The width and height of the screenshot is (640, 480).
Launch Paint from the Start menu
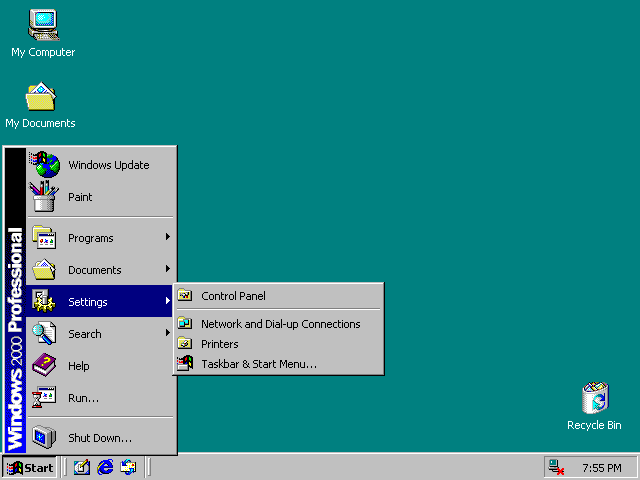click(100, 197)
